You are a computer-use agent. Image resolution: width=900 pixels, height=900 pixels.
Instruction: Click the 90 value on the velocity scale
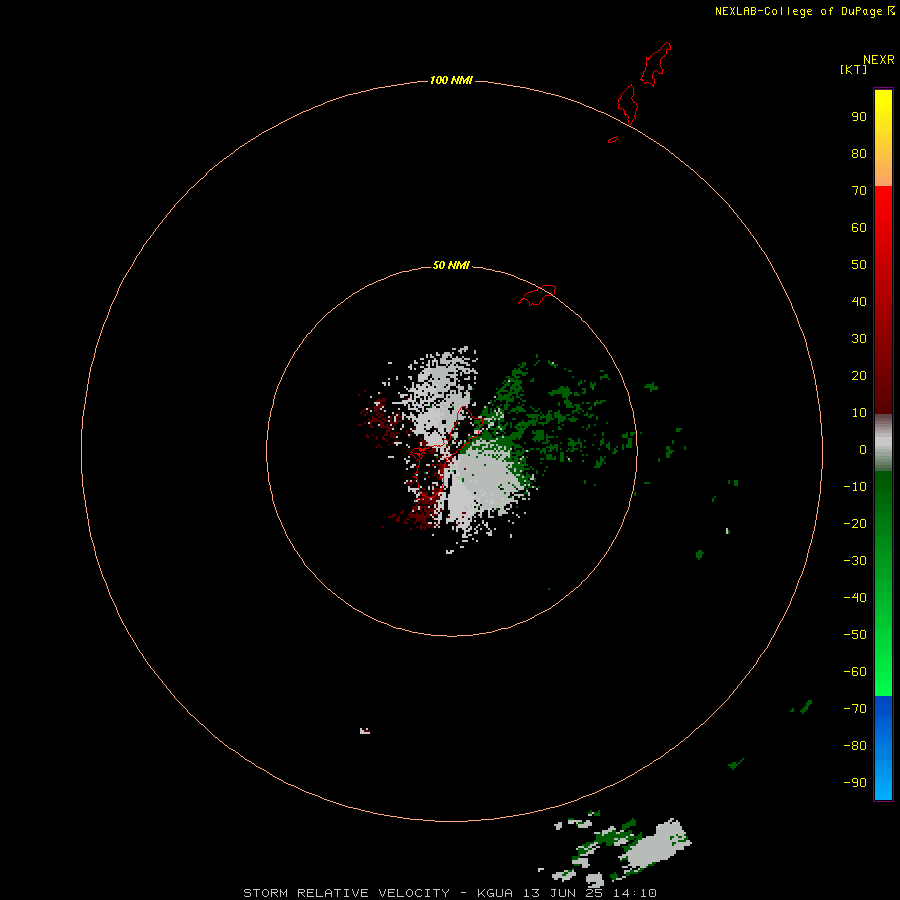859,117
